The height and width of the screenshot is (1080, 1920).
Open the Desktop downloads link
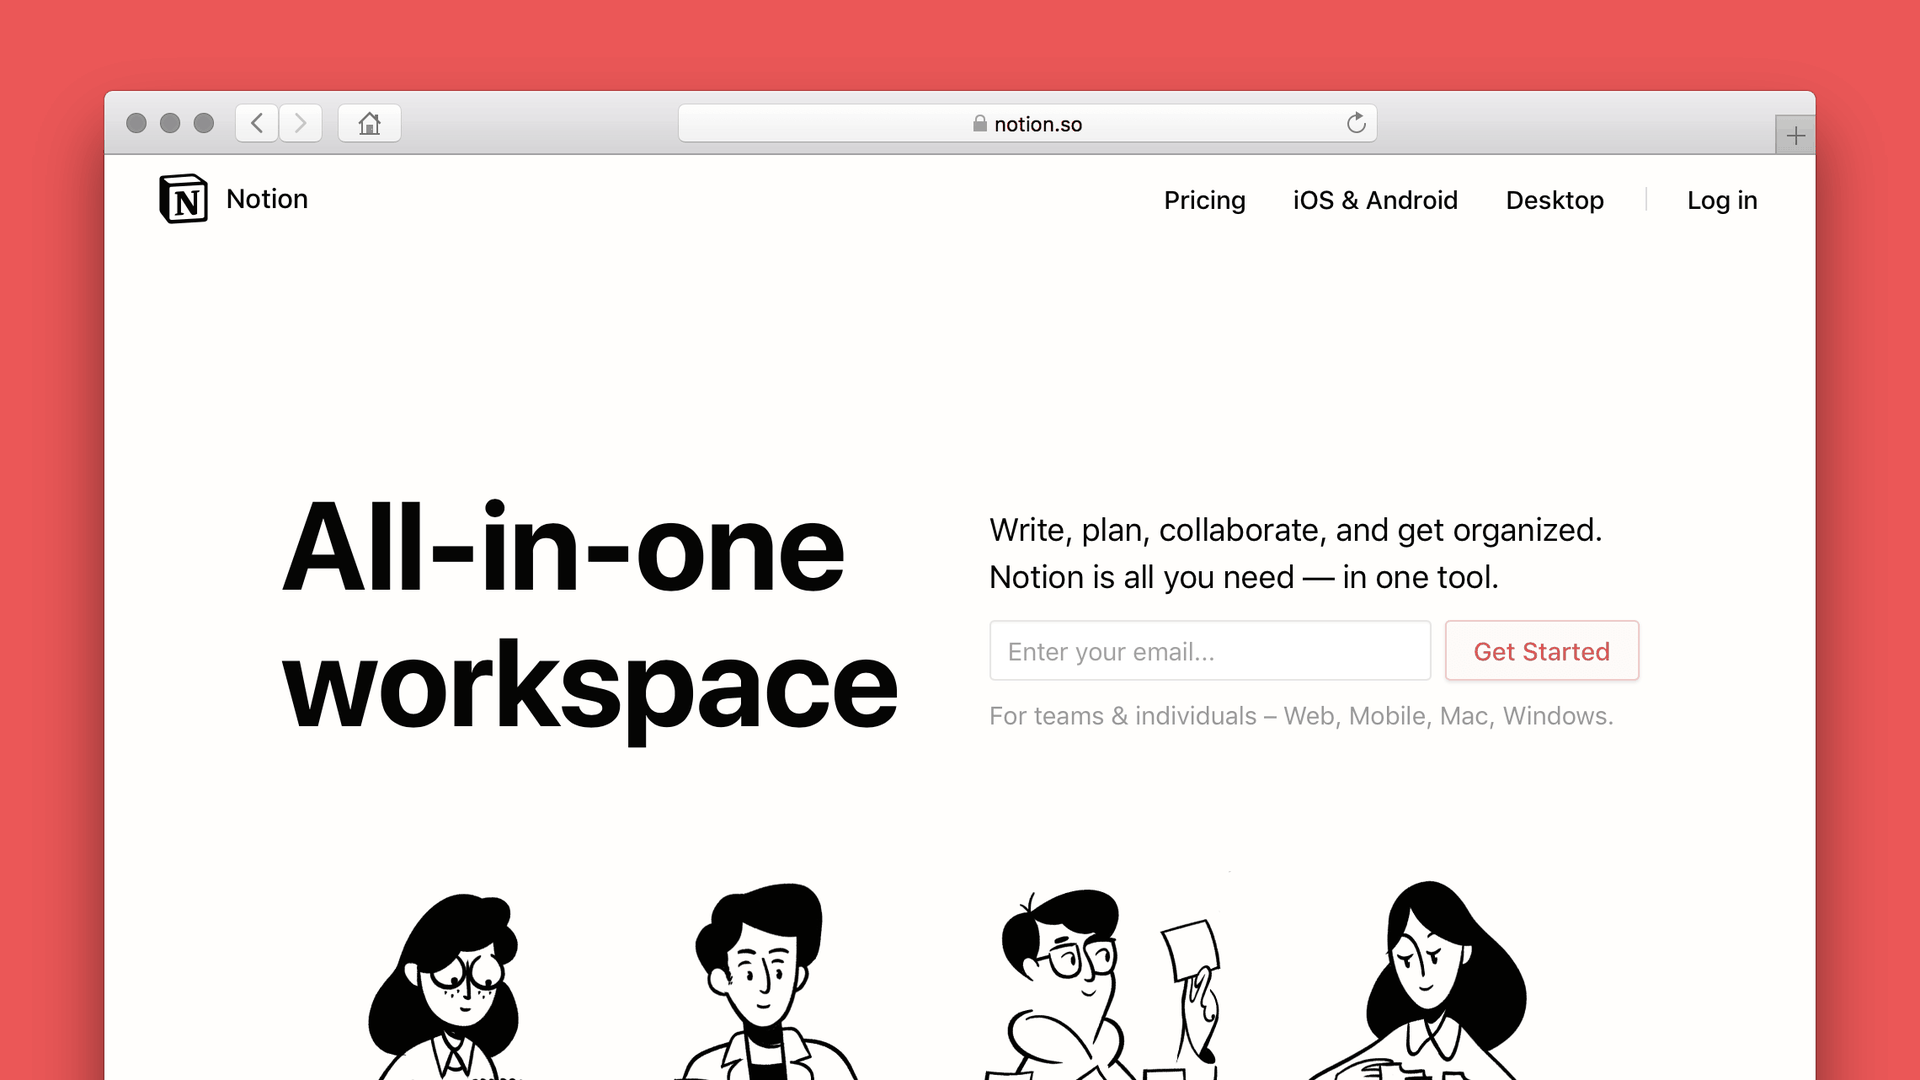tap(1554, 200)
